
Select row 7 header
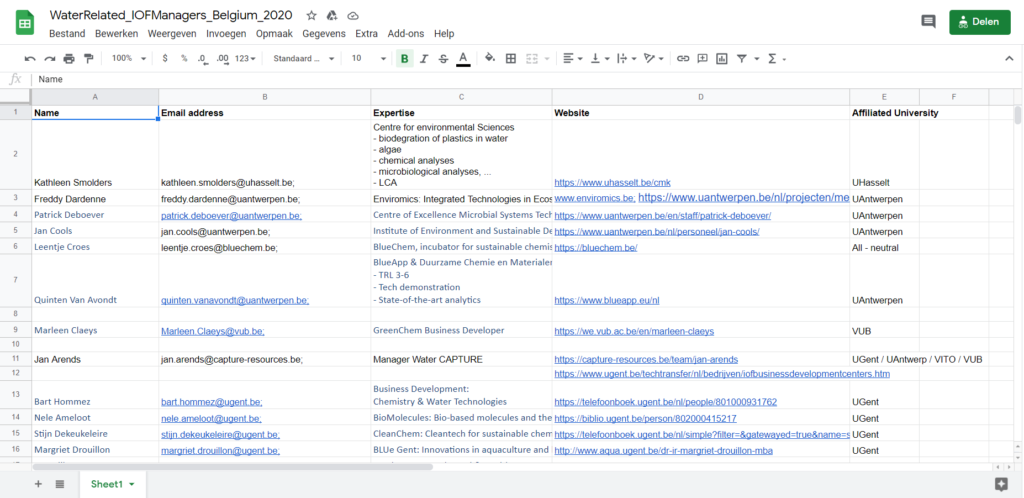click(x=15, y=281)
